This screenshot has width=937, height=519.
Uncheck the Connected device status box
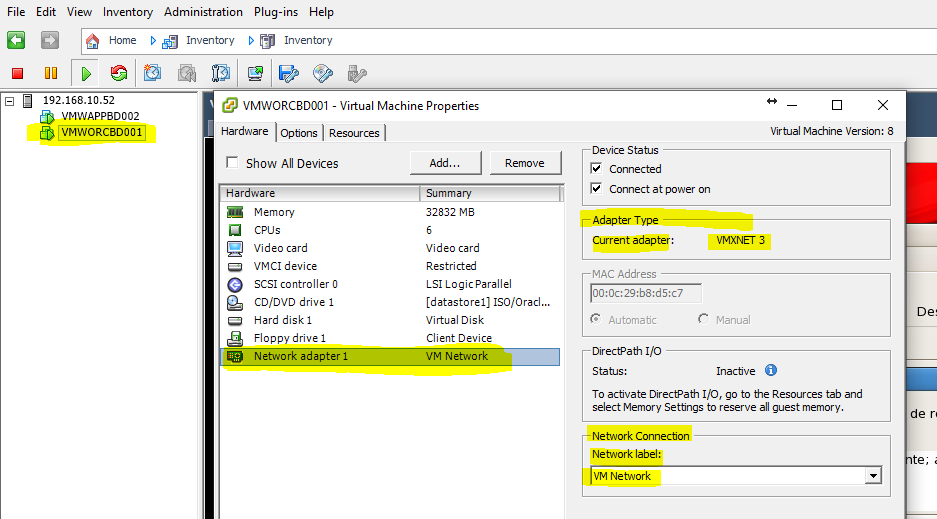click(x=597, y=169)
